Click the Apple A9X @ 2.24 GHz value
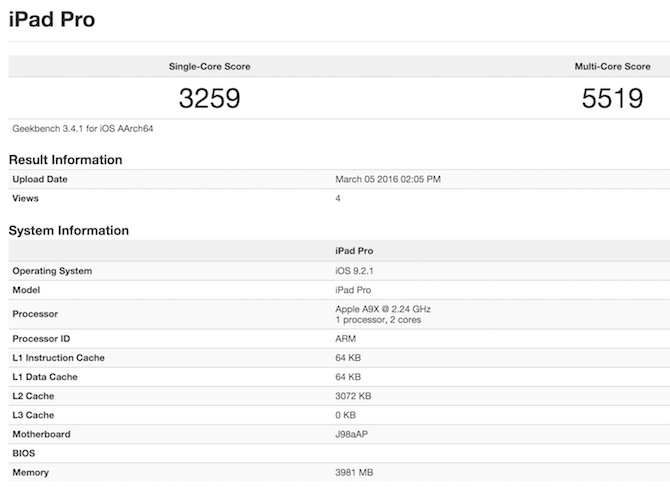This screenshot has height=490, width=670. point(383,309)
